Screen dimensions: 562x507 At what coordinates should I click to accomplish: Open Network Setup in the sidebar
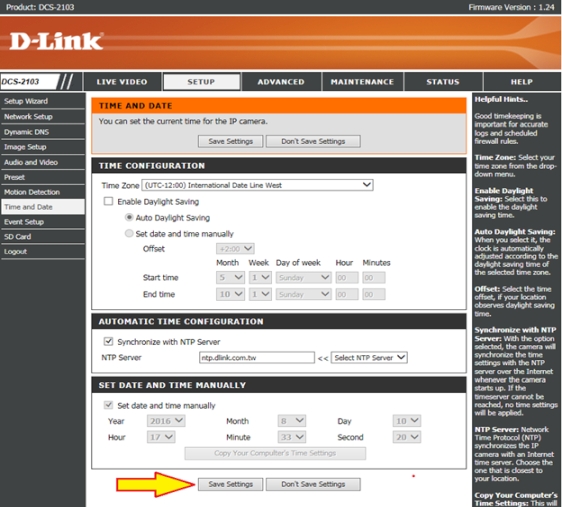pyautogui.click(x=43, y=116)
